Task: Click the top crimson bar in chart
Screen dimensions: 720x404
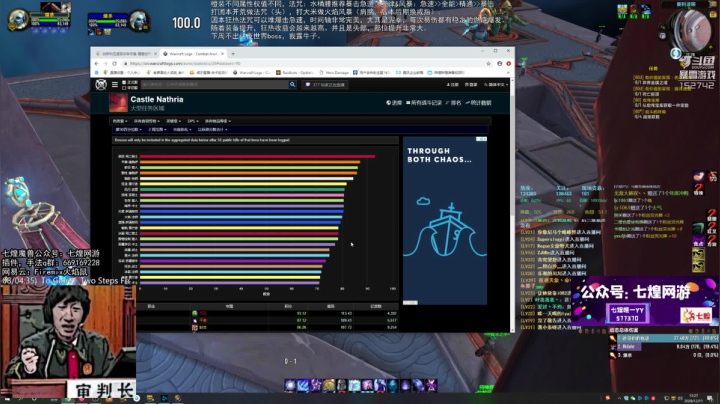Action: click(x=257, y=157)
